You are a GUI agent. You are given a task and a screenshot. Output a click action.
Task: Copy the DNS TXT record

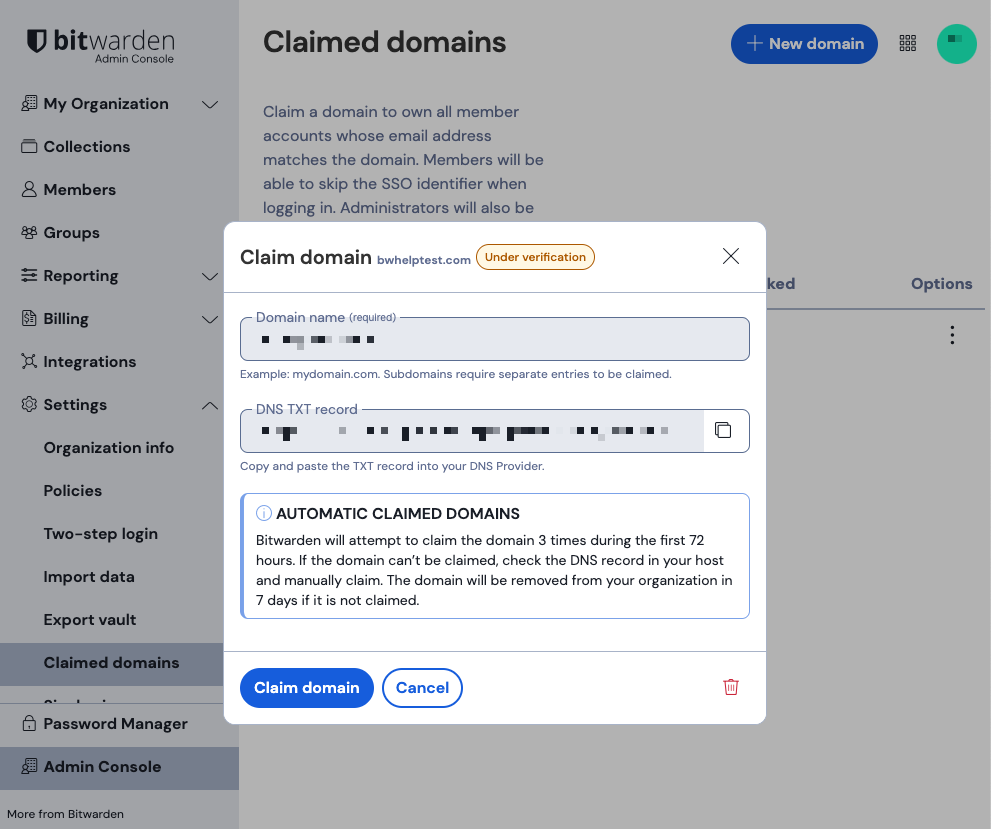725,430
